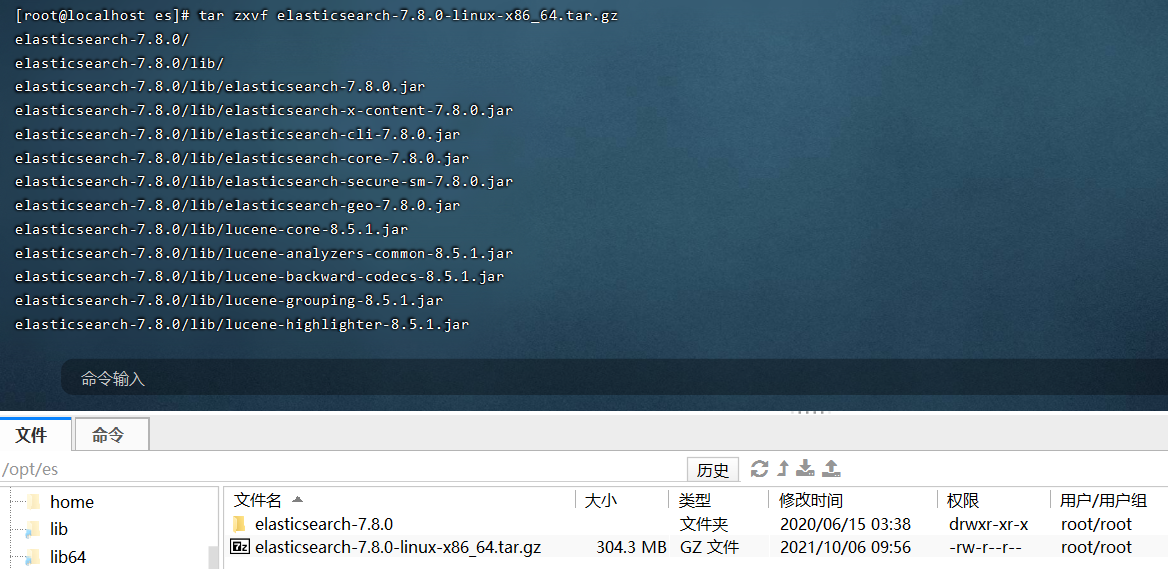Click terminal line elasticsearch-7.8.0/lib/elasticsearch-7.8.0.jar

220,86
